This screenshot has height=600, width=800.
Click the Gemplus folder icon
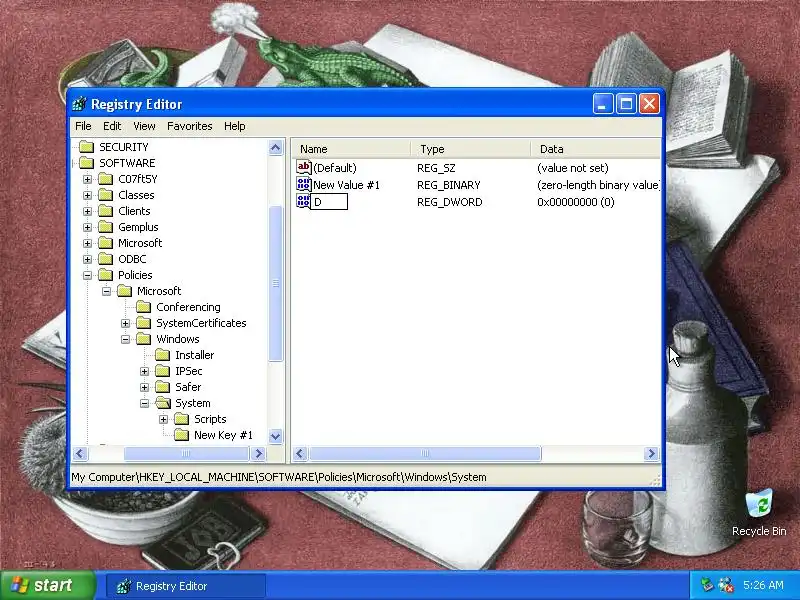pos(106,227)
